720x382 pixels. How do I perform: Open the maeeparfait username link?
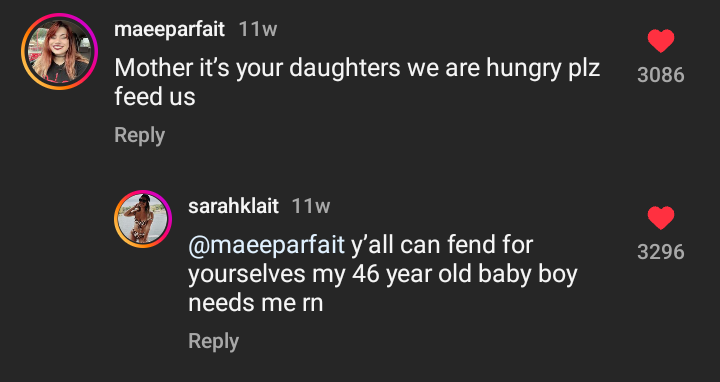click(x=169, y=29)
